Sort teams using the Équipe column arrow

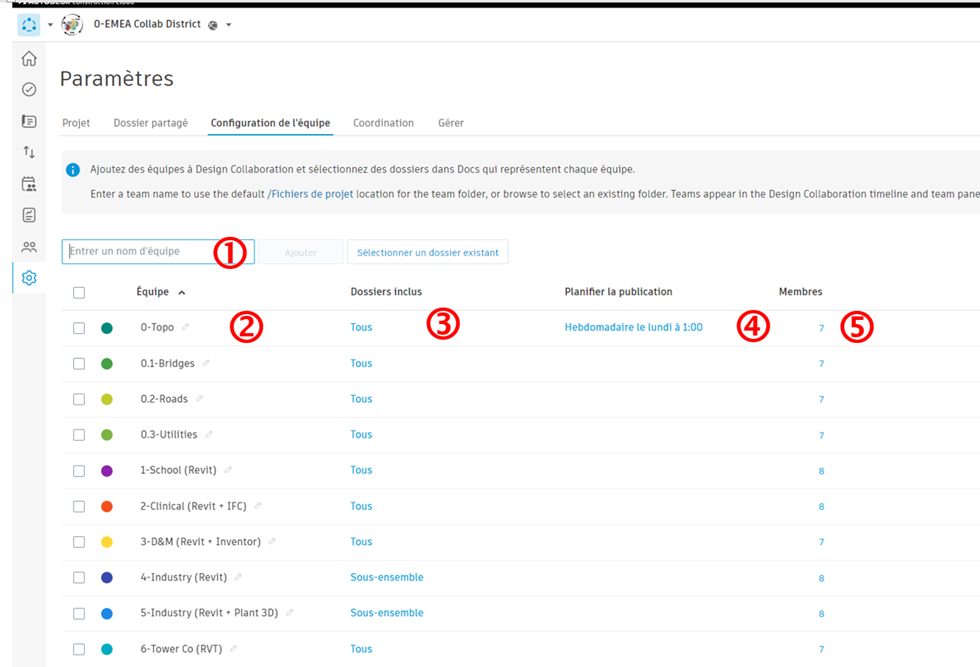coord(182,293)
